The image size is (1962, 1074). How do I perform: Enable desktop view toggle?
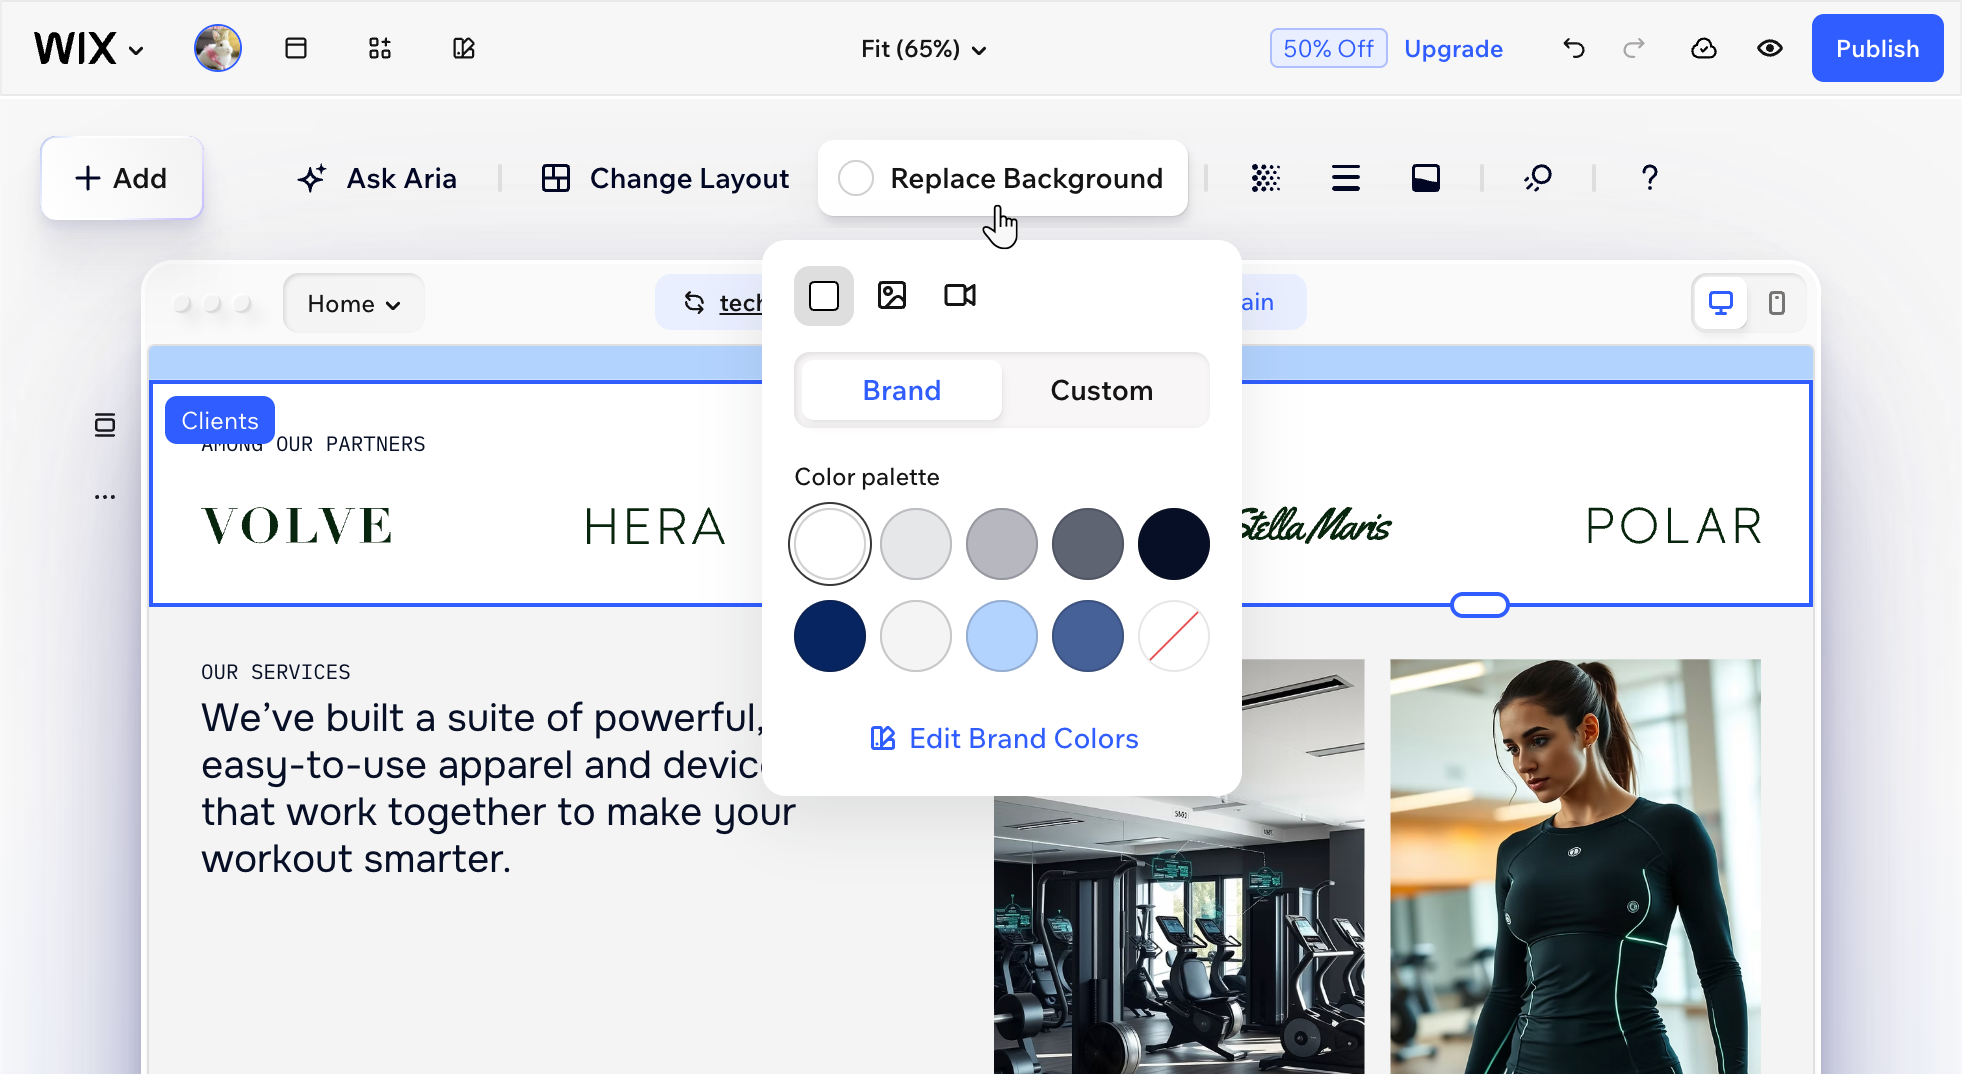tap(1719, 302)
